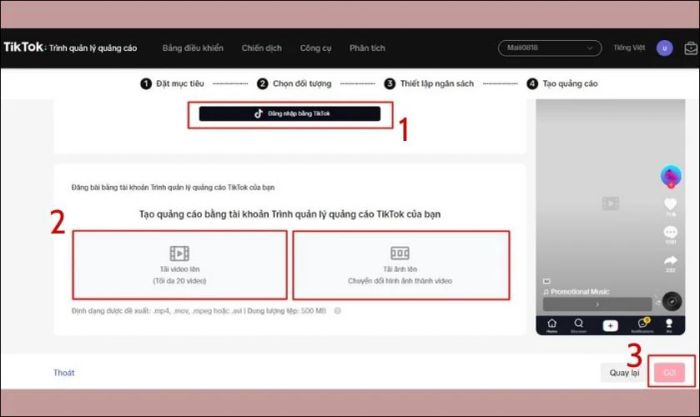Click the Thoát link
This screenshot has height=417, width=700.
(x=64, y=372)
